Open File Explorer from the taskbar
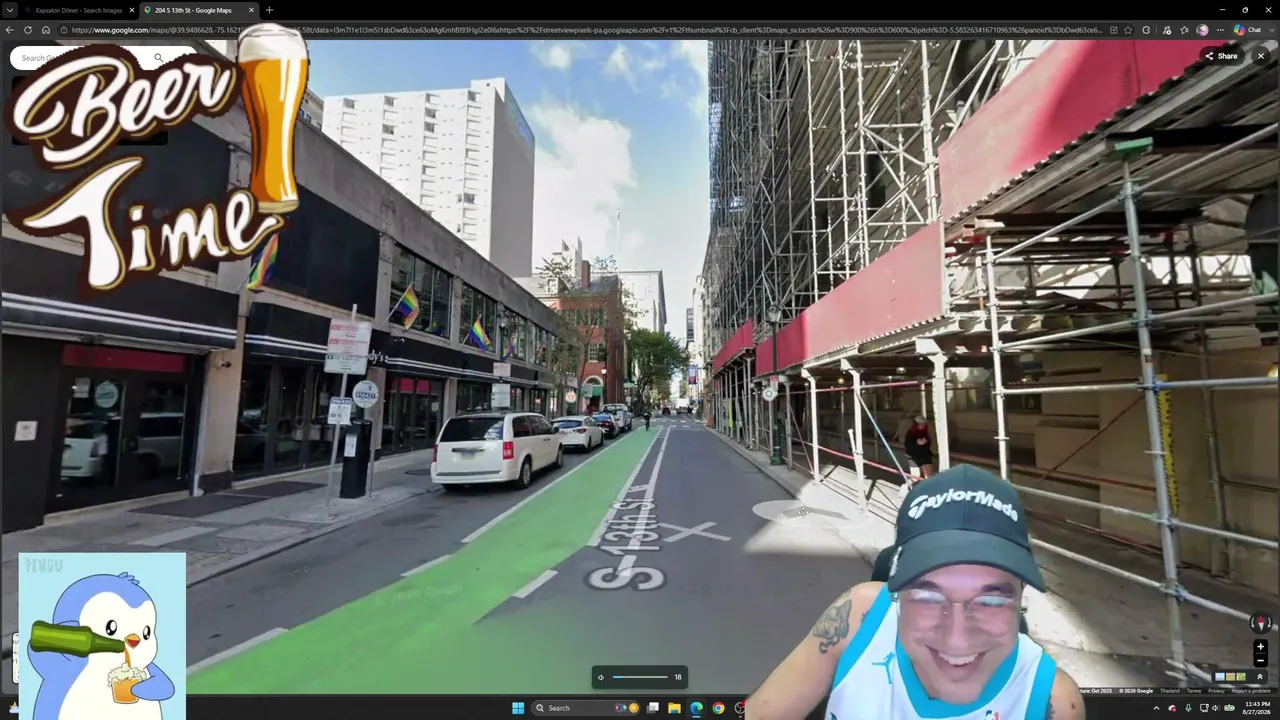Screen dimensions: 1280x720 click(674, 708)
